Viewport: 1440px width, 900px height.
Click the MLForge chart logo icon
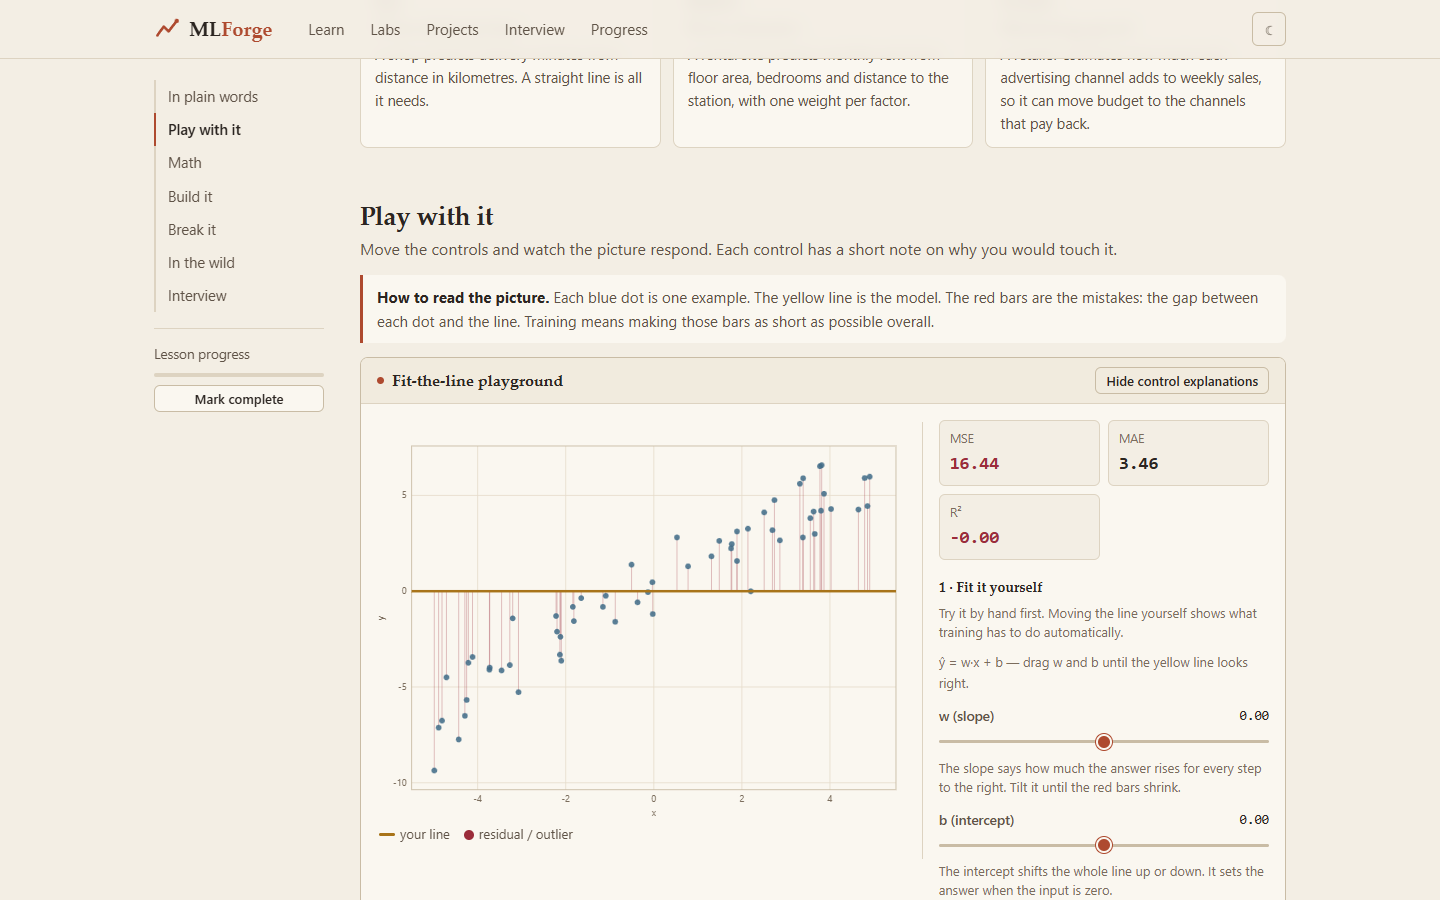coord(167,29)
